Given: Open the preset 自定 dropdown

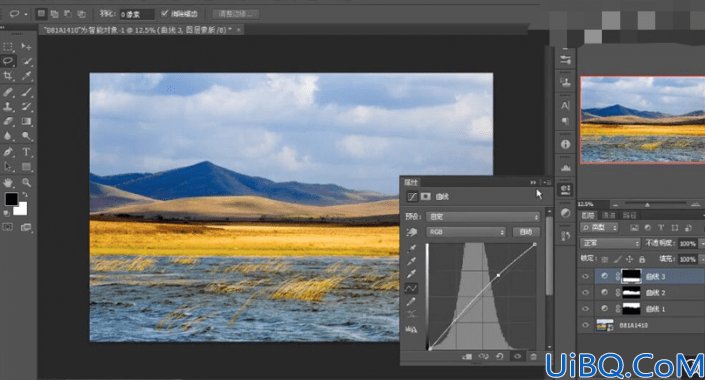Looking at the screenshot, I should [483, 217].
